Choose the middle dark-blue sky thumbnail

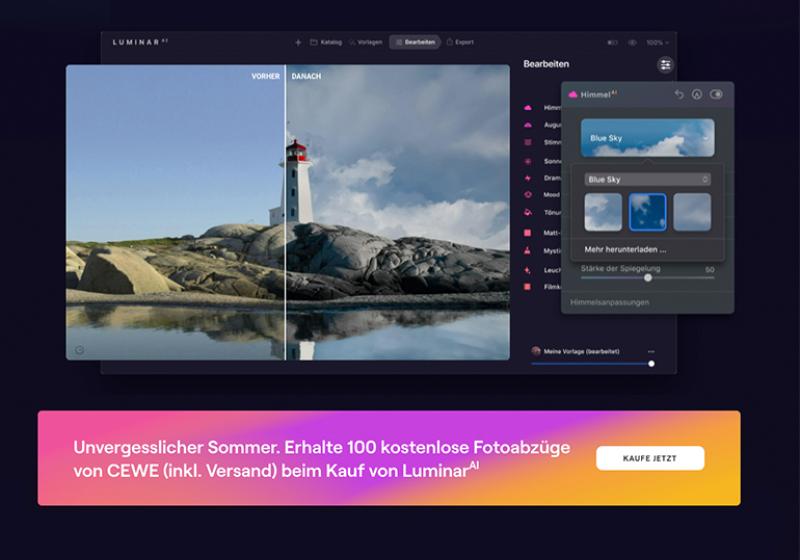(647, 212)
